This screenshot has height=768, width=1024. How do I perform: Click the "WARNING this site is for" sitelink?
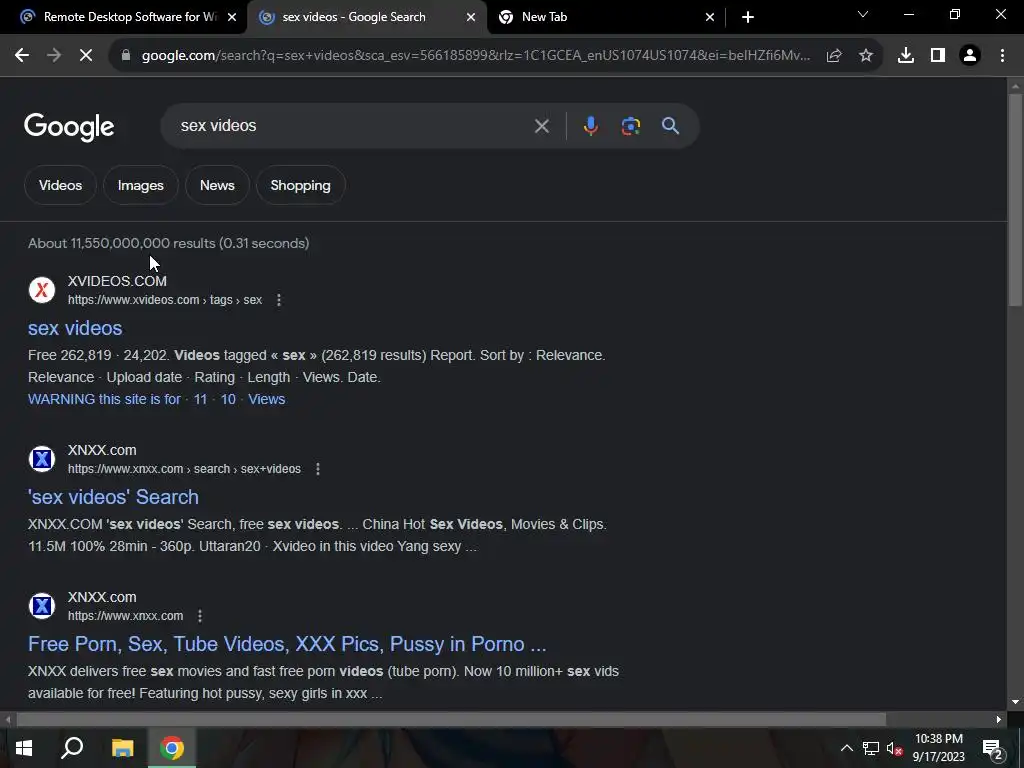pyautogui.click(x=104, y=399)
